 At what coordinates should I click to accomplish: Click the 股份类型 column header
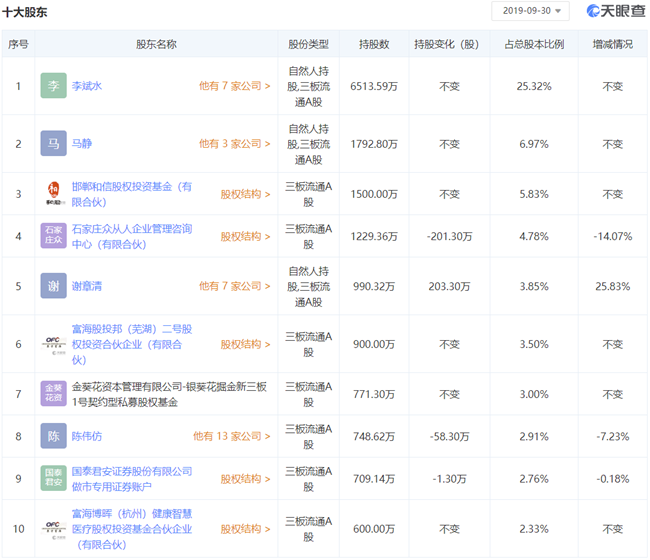tap(308, 44)
